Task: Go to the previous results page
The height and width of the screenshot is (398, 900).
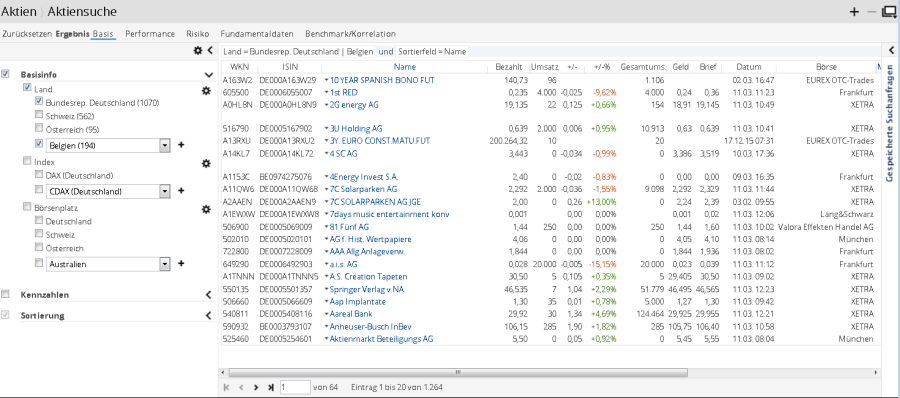Action: click(x=241, y=388)
